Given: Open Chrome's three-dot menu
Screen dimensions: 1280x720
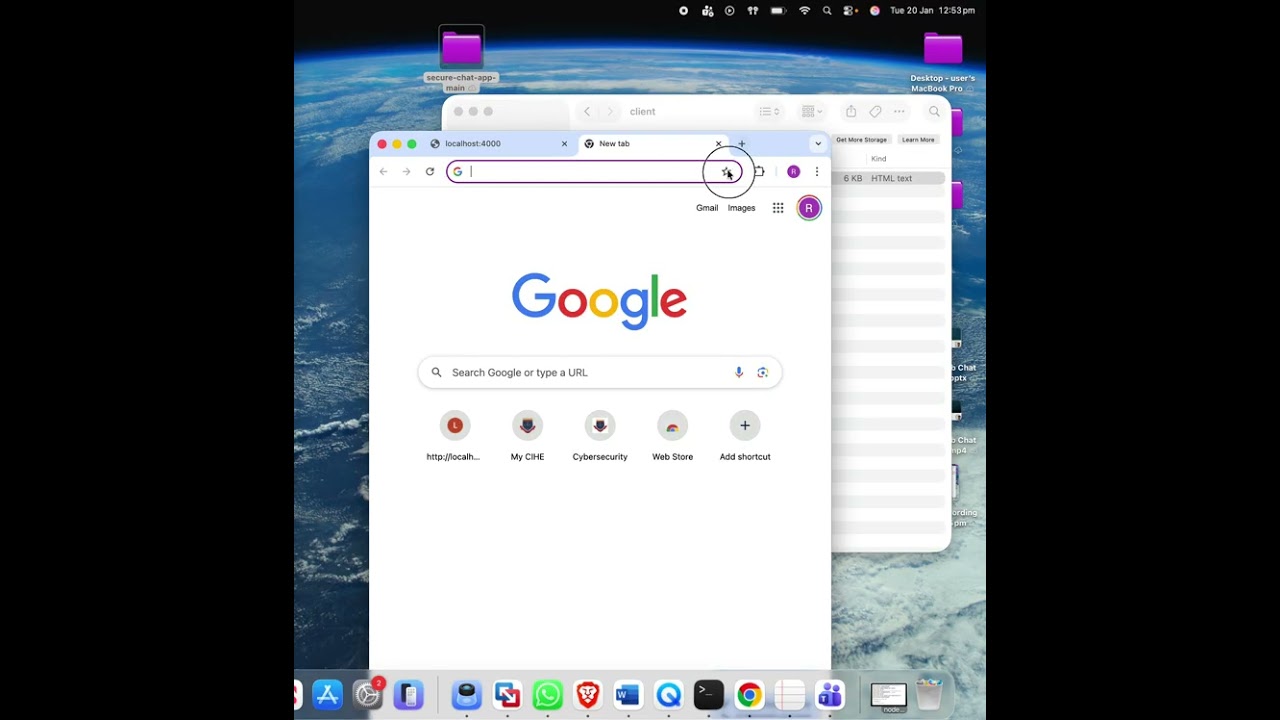Looking at the screenshot, I should point(817,172).
